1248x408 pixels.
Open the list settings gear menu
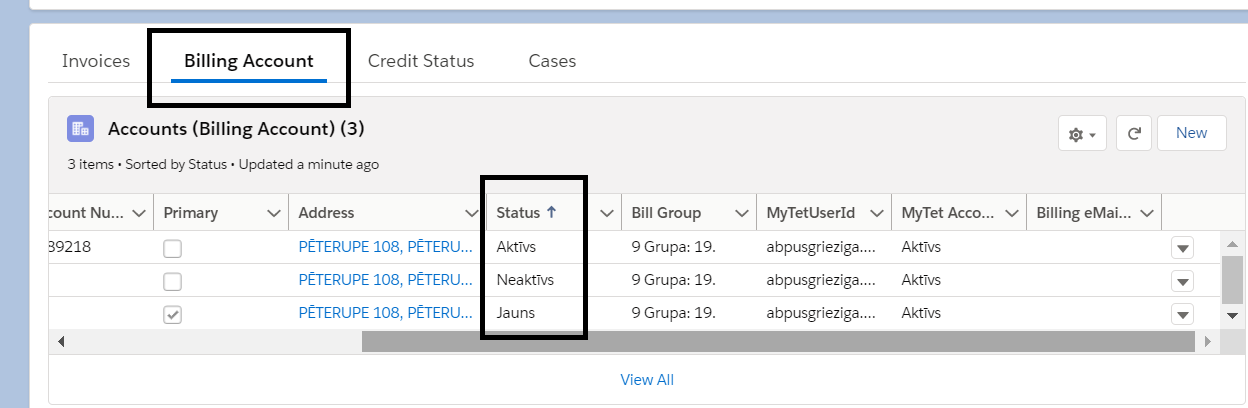pyautogui.click(x=1082, y=134)
